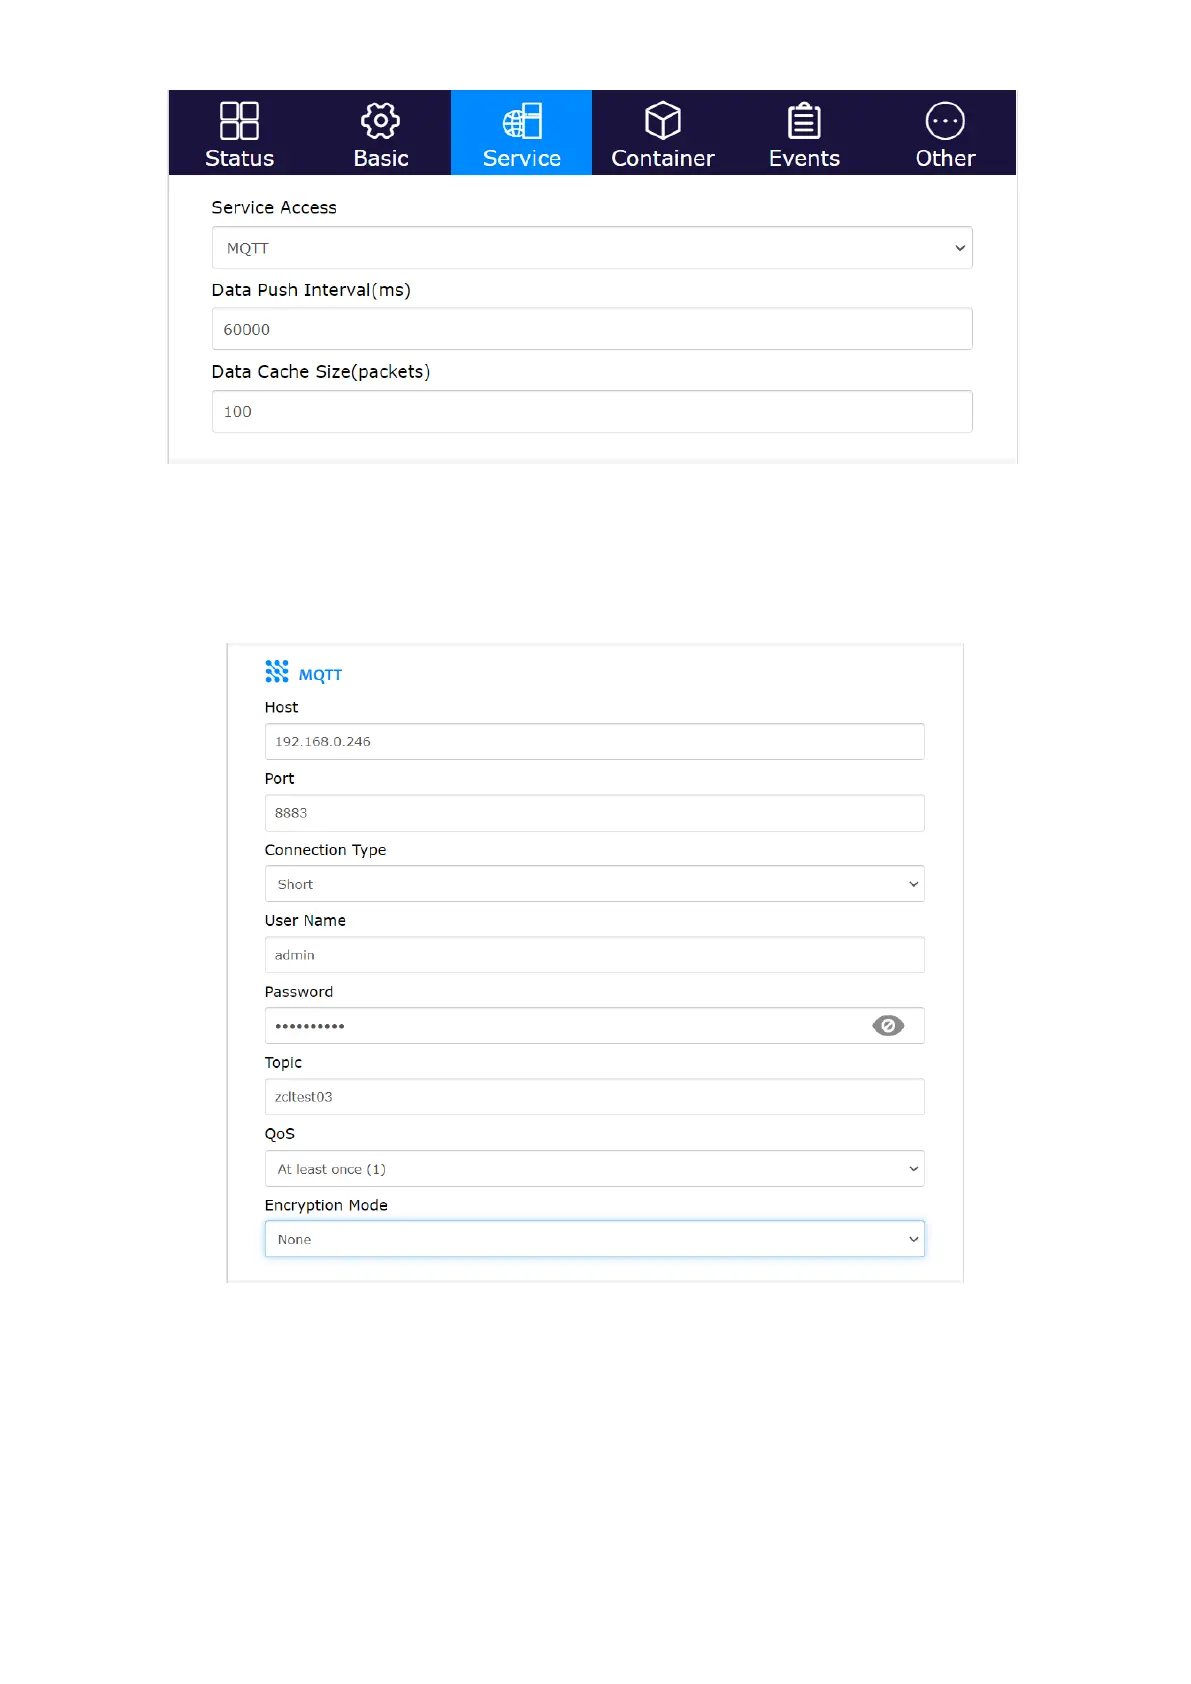Toggle password visibility eye icon

(x=888, y=1026)
